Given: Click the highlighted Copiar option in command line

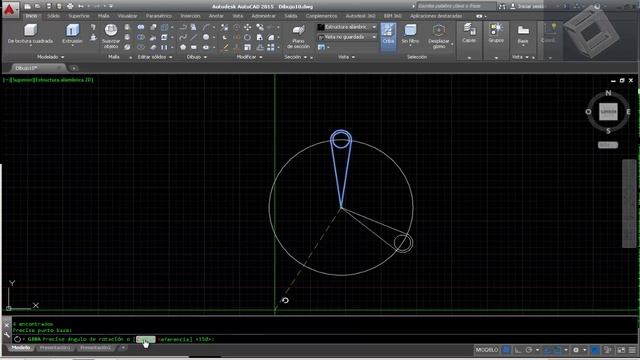Looking at the screenshot, I should [x=145, y=339].
